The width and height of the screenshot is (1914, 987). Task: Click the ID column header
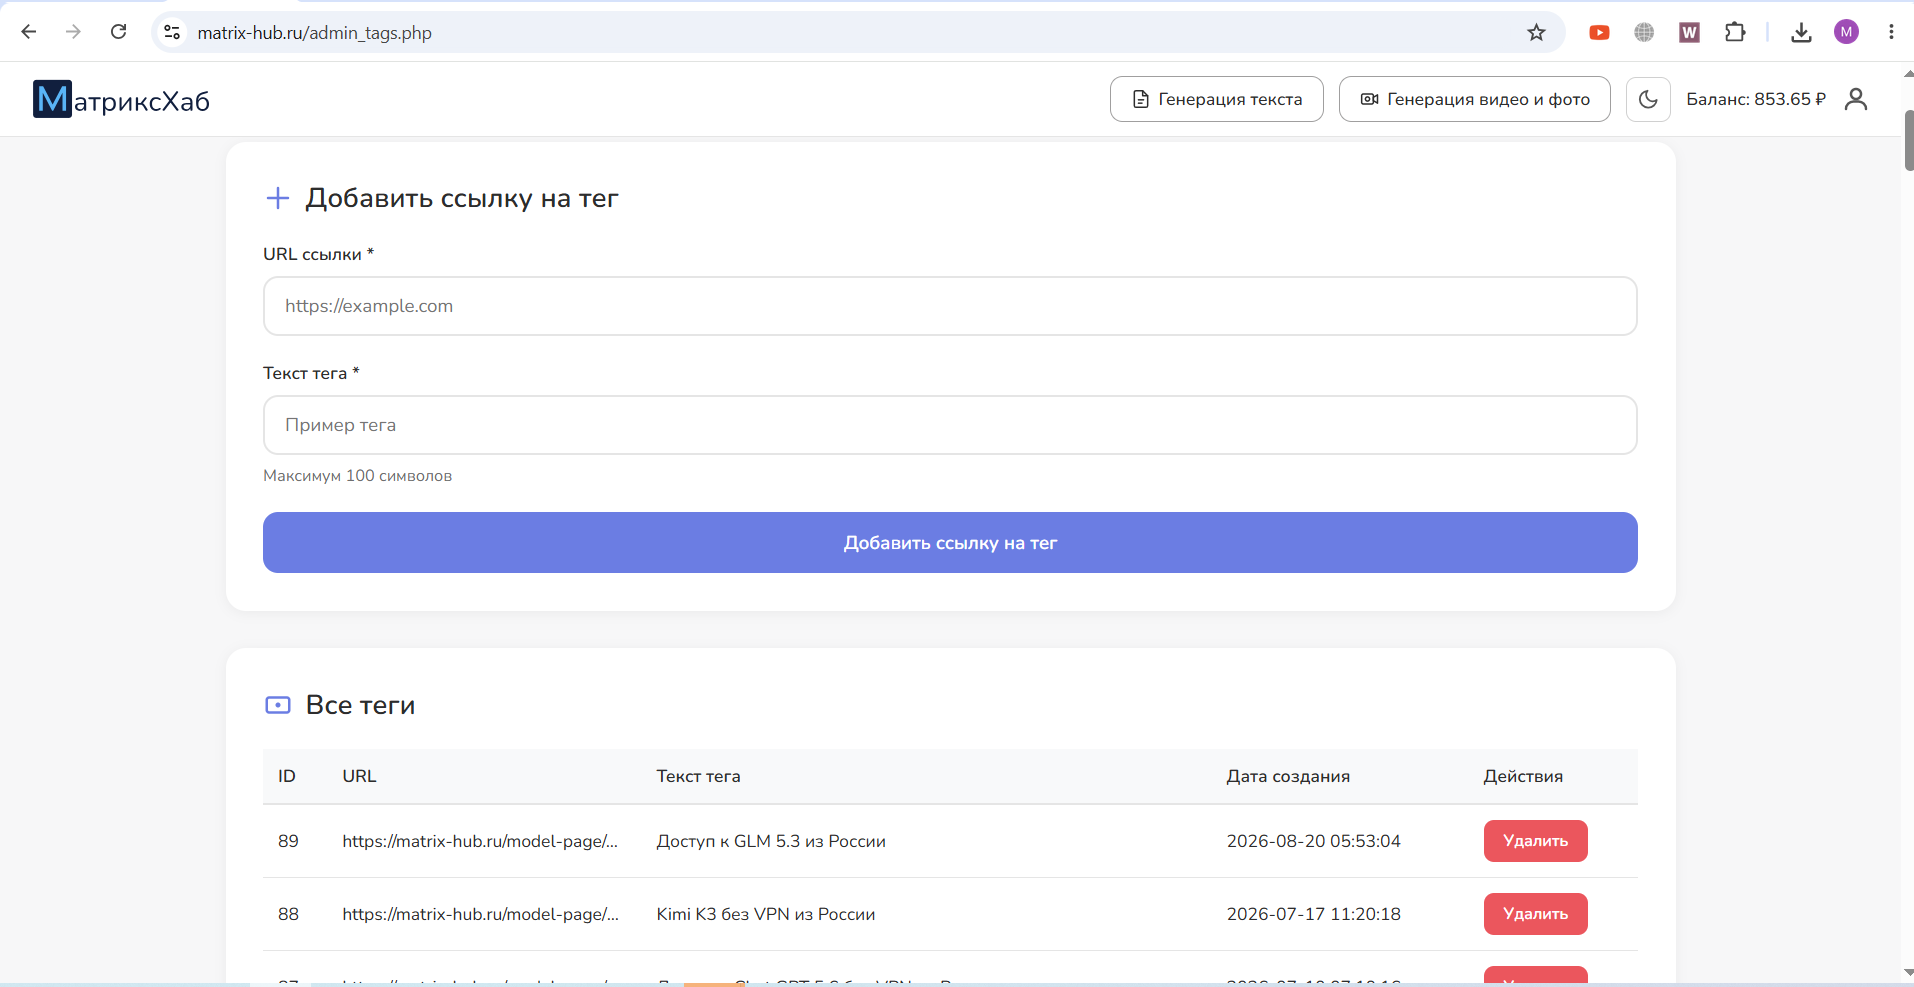287,776
